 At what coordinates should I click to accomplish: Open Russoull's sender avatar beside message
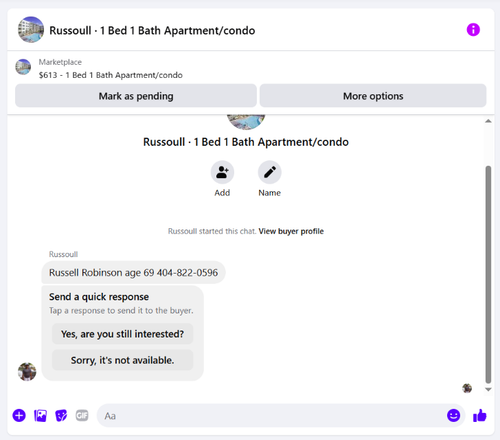(27, 372)
